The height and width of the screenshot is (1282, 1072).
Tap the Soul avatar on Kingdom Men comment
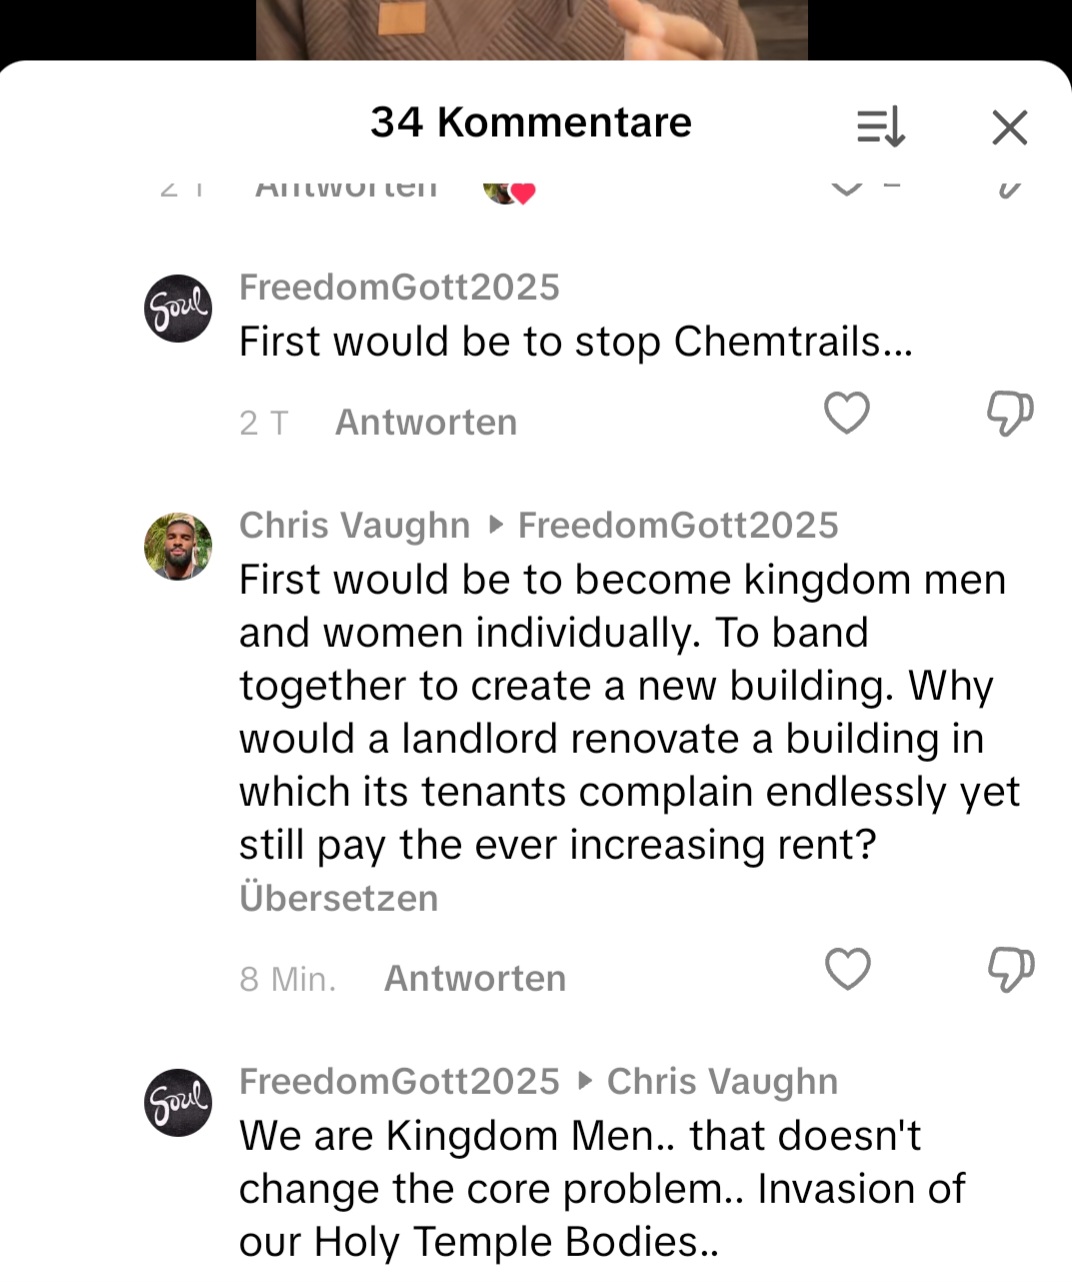pos(178,1102)
